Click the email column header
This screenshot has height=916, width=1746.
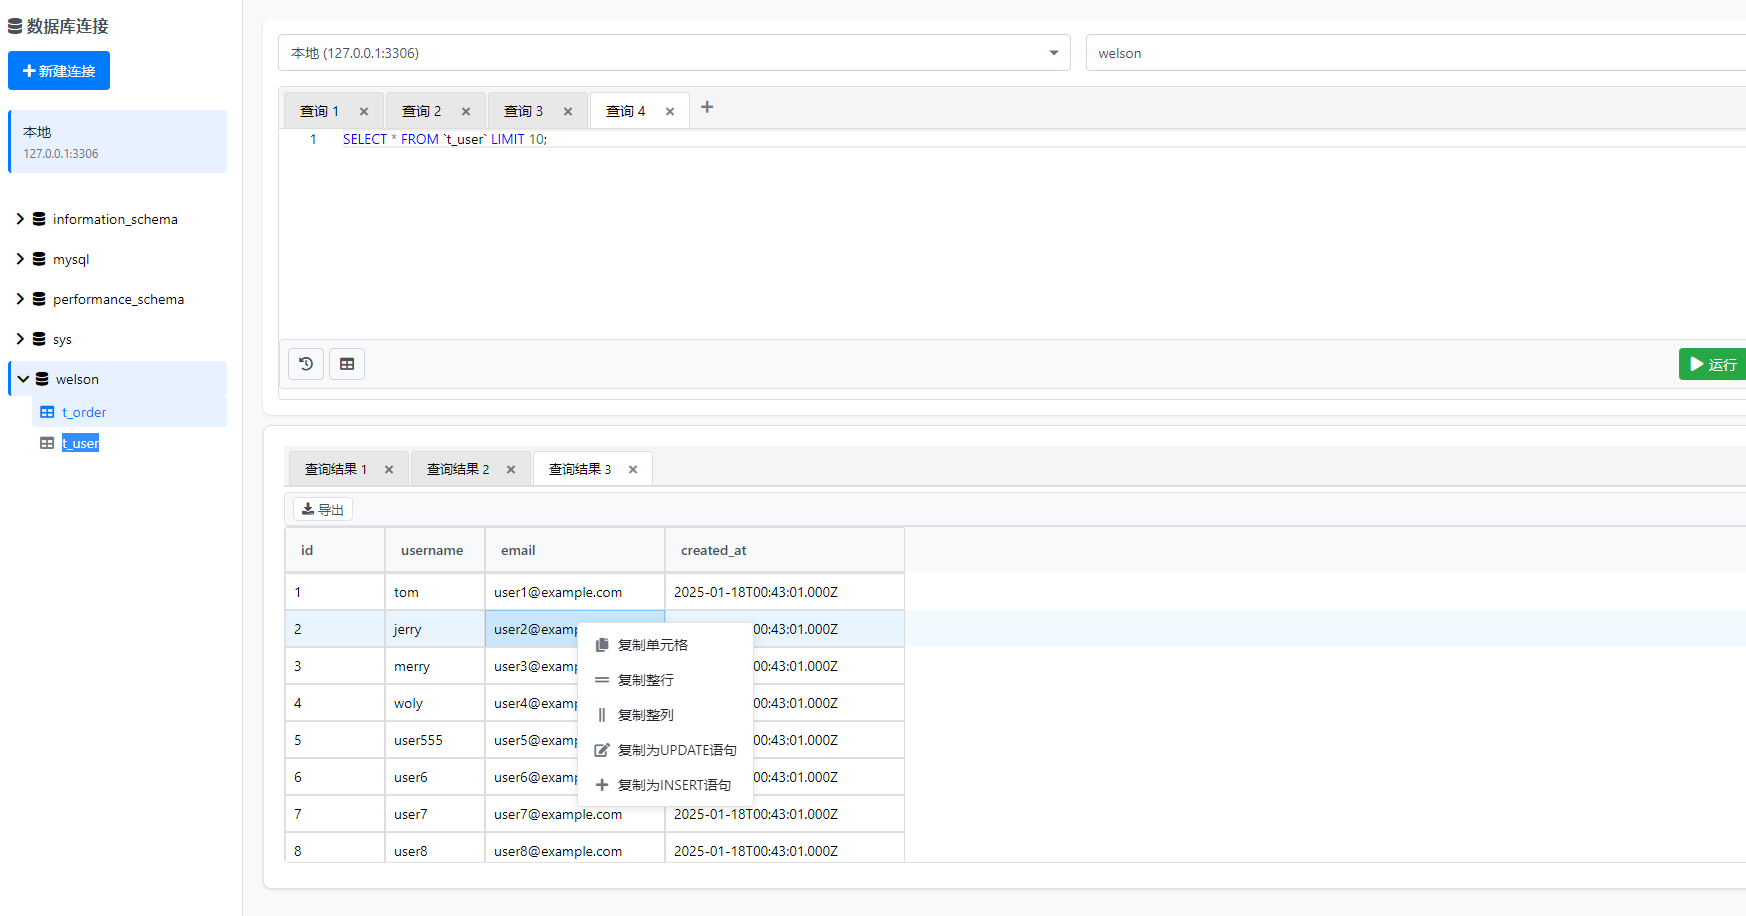pyautogui.click(x=575, y=550)
